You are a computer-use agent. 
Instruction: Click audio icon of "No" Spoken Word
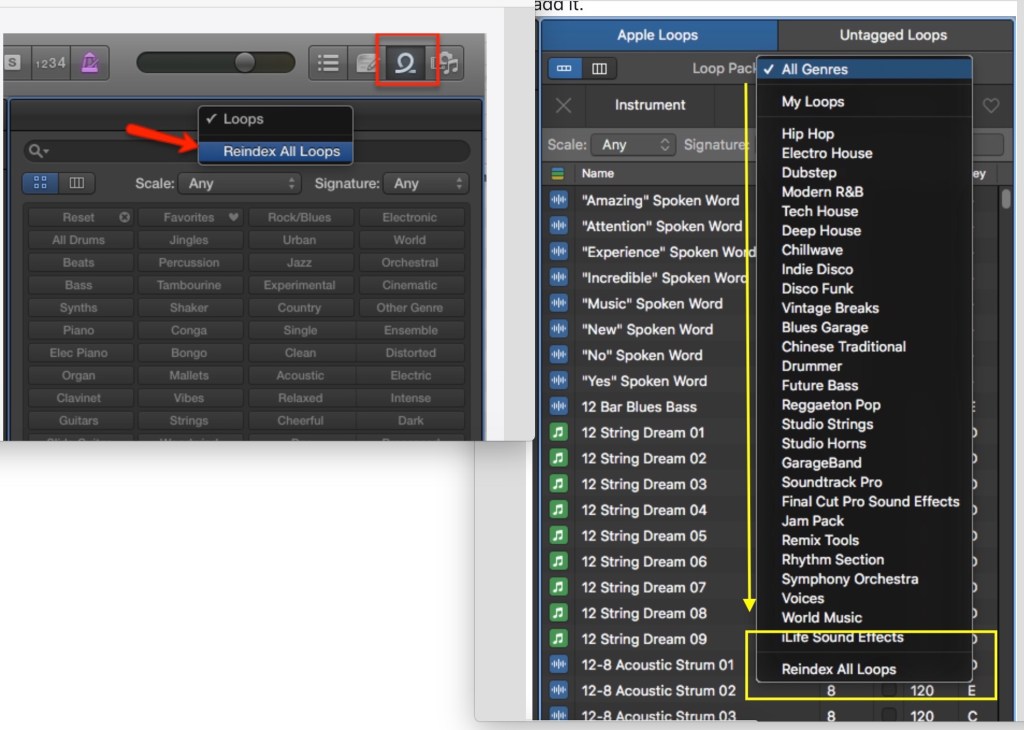(558, 355)
